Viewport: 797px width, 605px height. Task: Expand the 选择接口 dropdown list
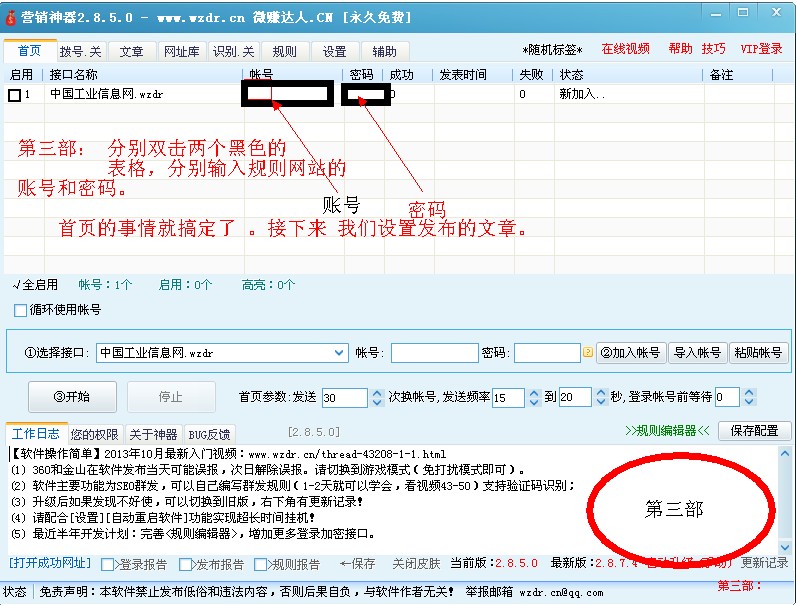(339, 353)
